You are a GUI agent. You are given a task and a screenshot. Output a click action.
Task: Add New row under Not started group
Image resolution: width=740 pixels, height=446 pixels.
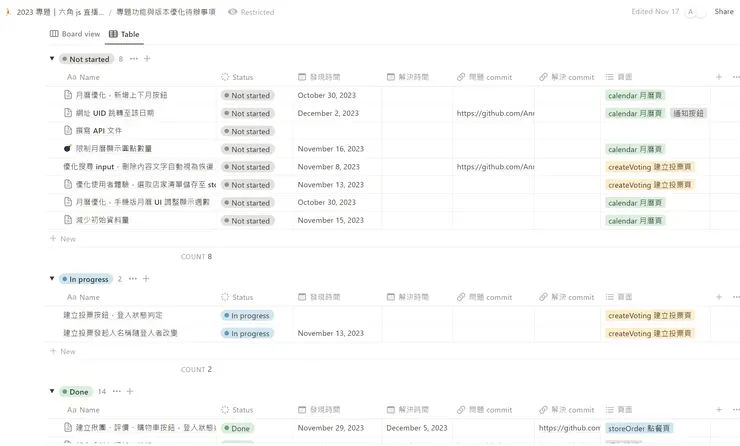click(x=63, y=239)
